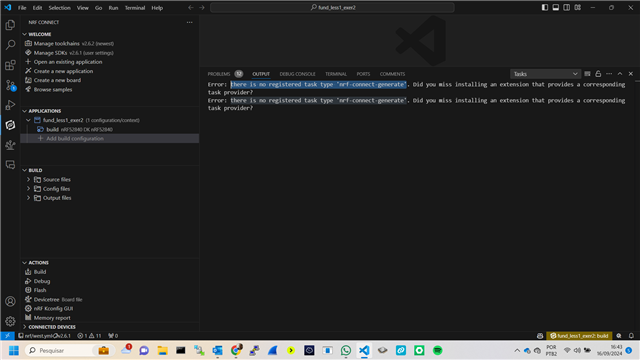Go forward with the navigation arrow
The image size is (640, 360).
pos(202,7)
